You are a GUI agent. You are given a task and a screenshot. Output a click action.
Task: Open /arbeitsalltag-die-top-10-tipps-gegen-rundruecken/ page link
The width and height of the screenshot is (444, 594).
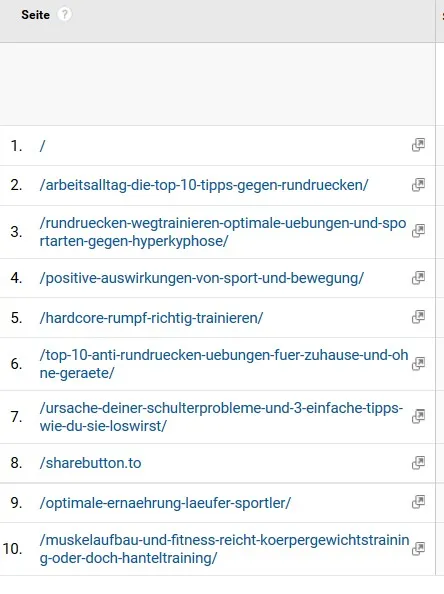(x=204, y=185)
